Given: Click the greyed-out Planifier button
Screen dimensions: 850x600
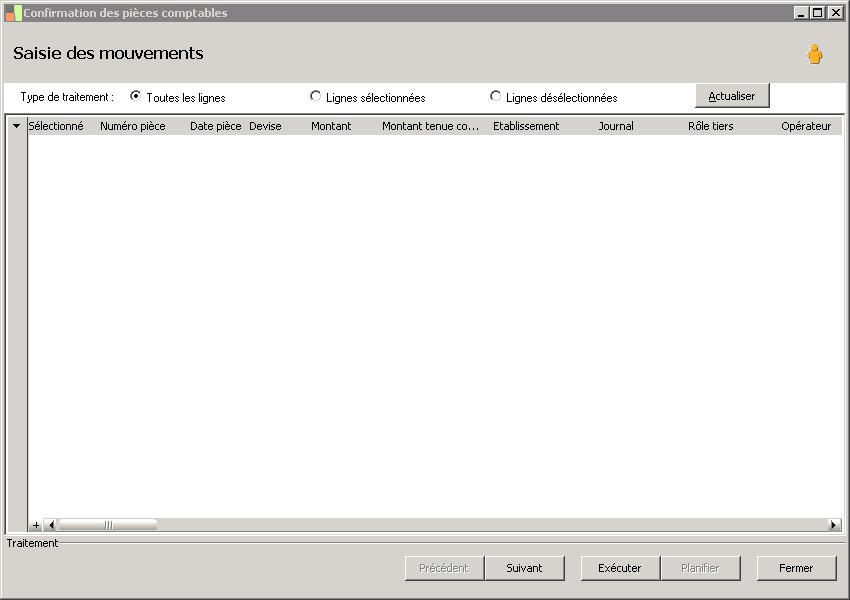Looking at the screenshot, I should (700, 568).
